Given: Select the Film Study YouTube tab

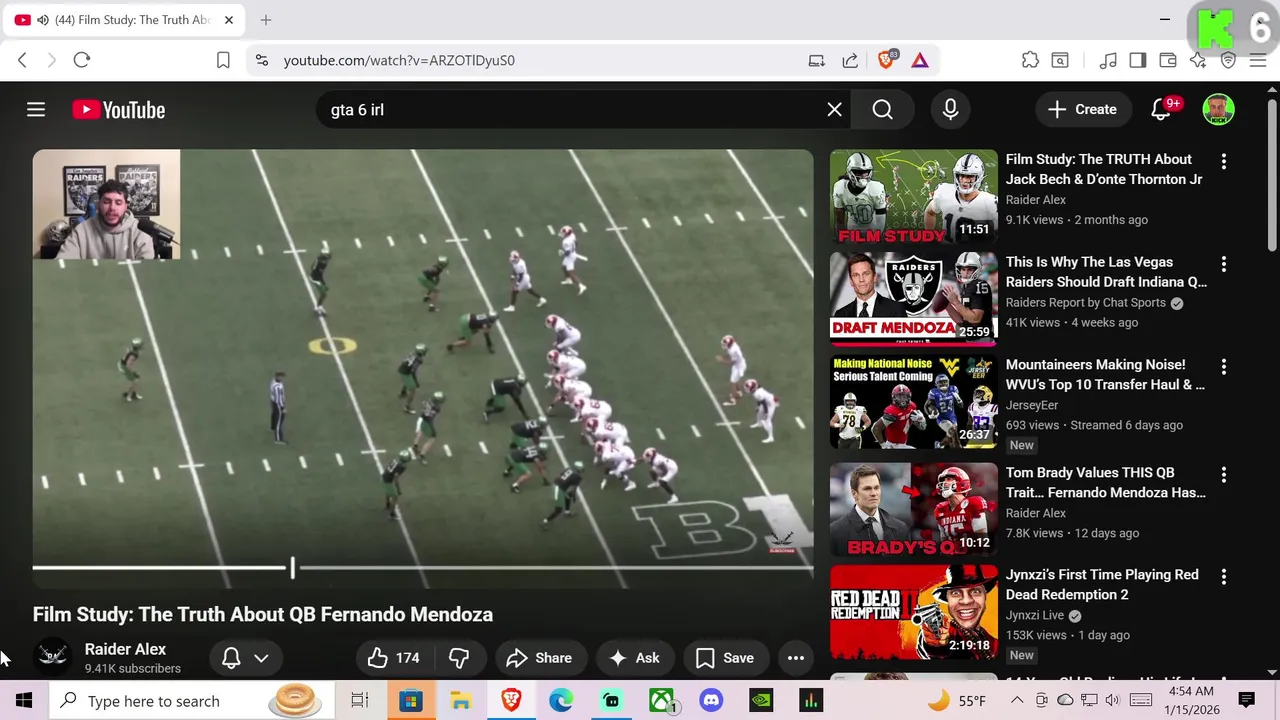Looking at the screenshot, I should [123, 20].
